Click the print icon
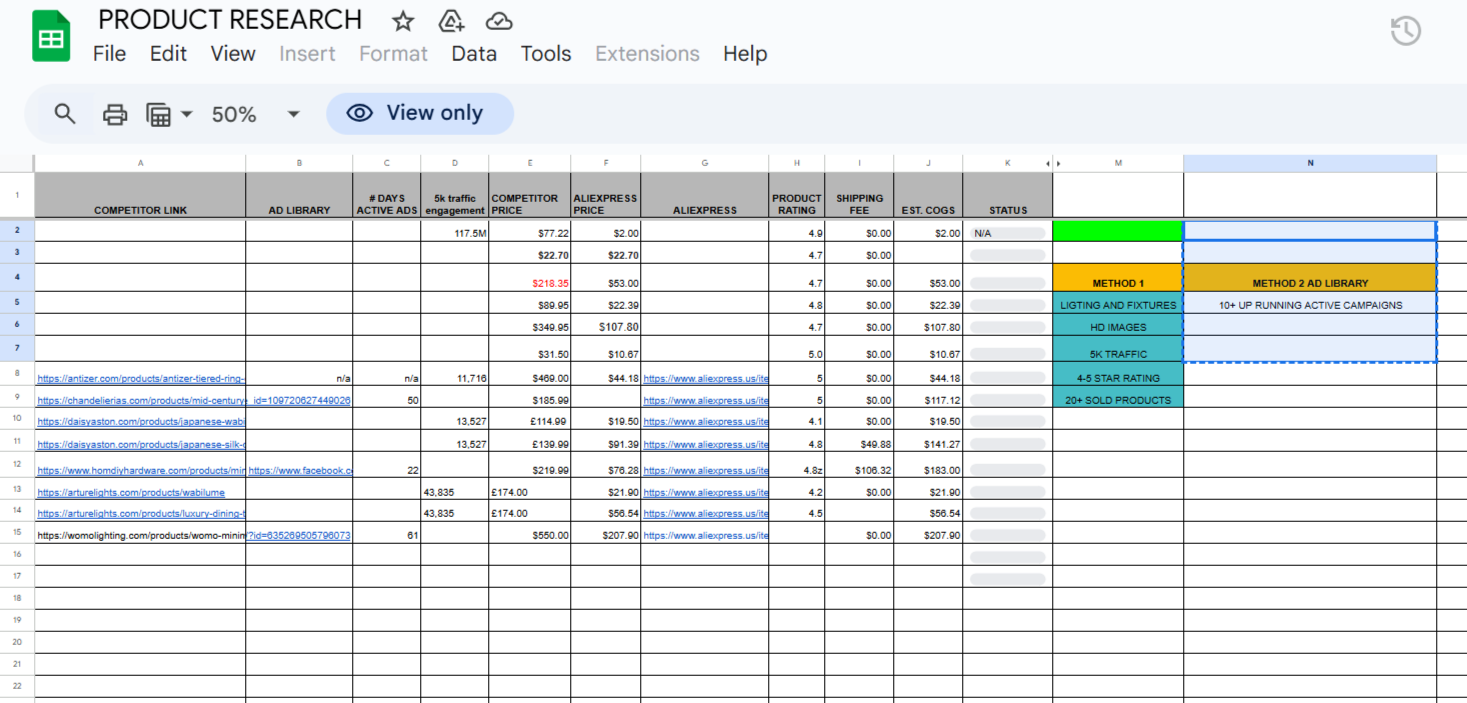The image size is (1467, 703). pyautogui.click(x=115, y=114)
